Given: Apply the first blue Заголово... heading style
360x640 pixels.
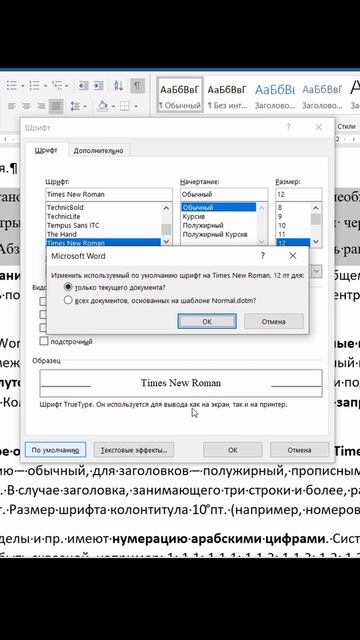Looking at the screenshot, I should pos(275,95).
